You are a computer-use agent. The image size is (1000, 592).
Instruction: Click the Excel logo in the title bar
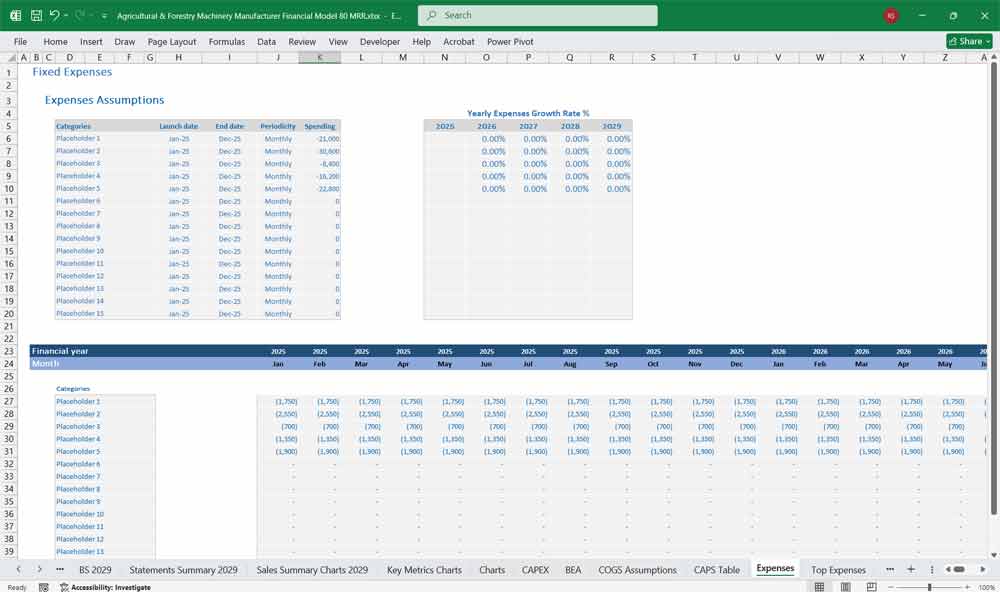click(x=15, y=15)
